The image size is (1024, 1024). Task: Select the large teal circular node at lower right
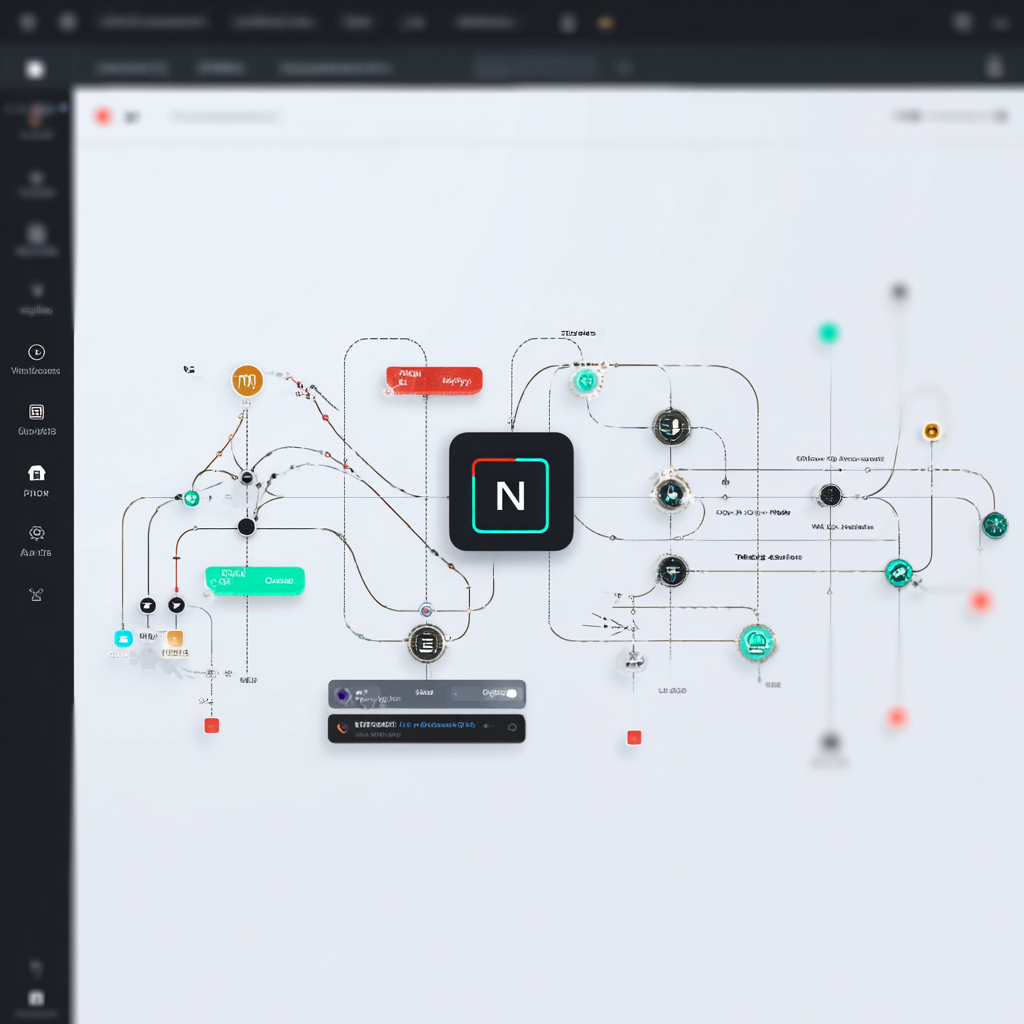pyautogui.click(x=756, y=643)
